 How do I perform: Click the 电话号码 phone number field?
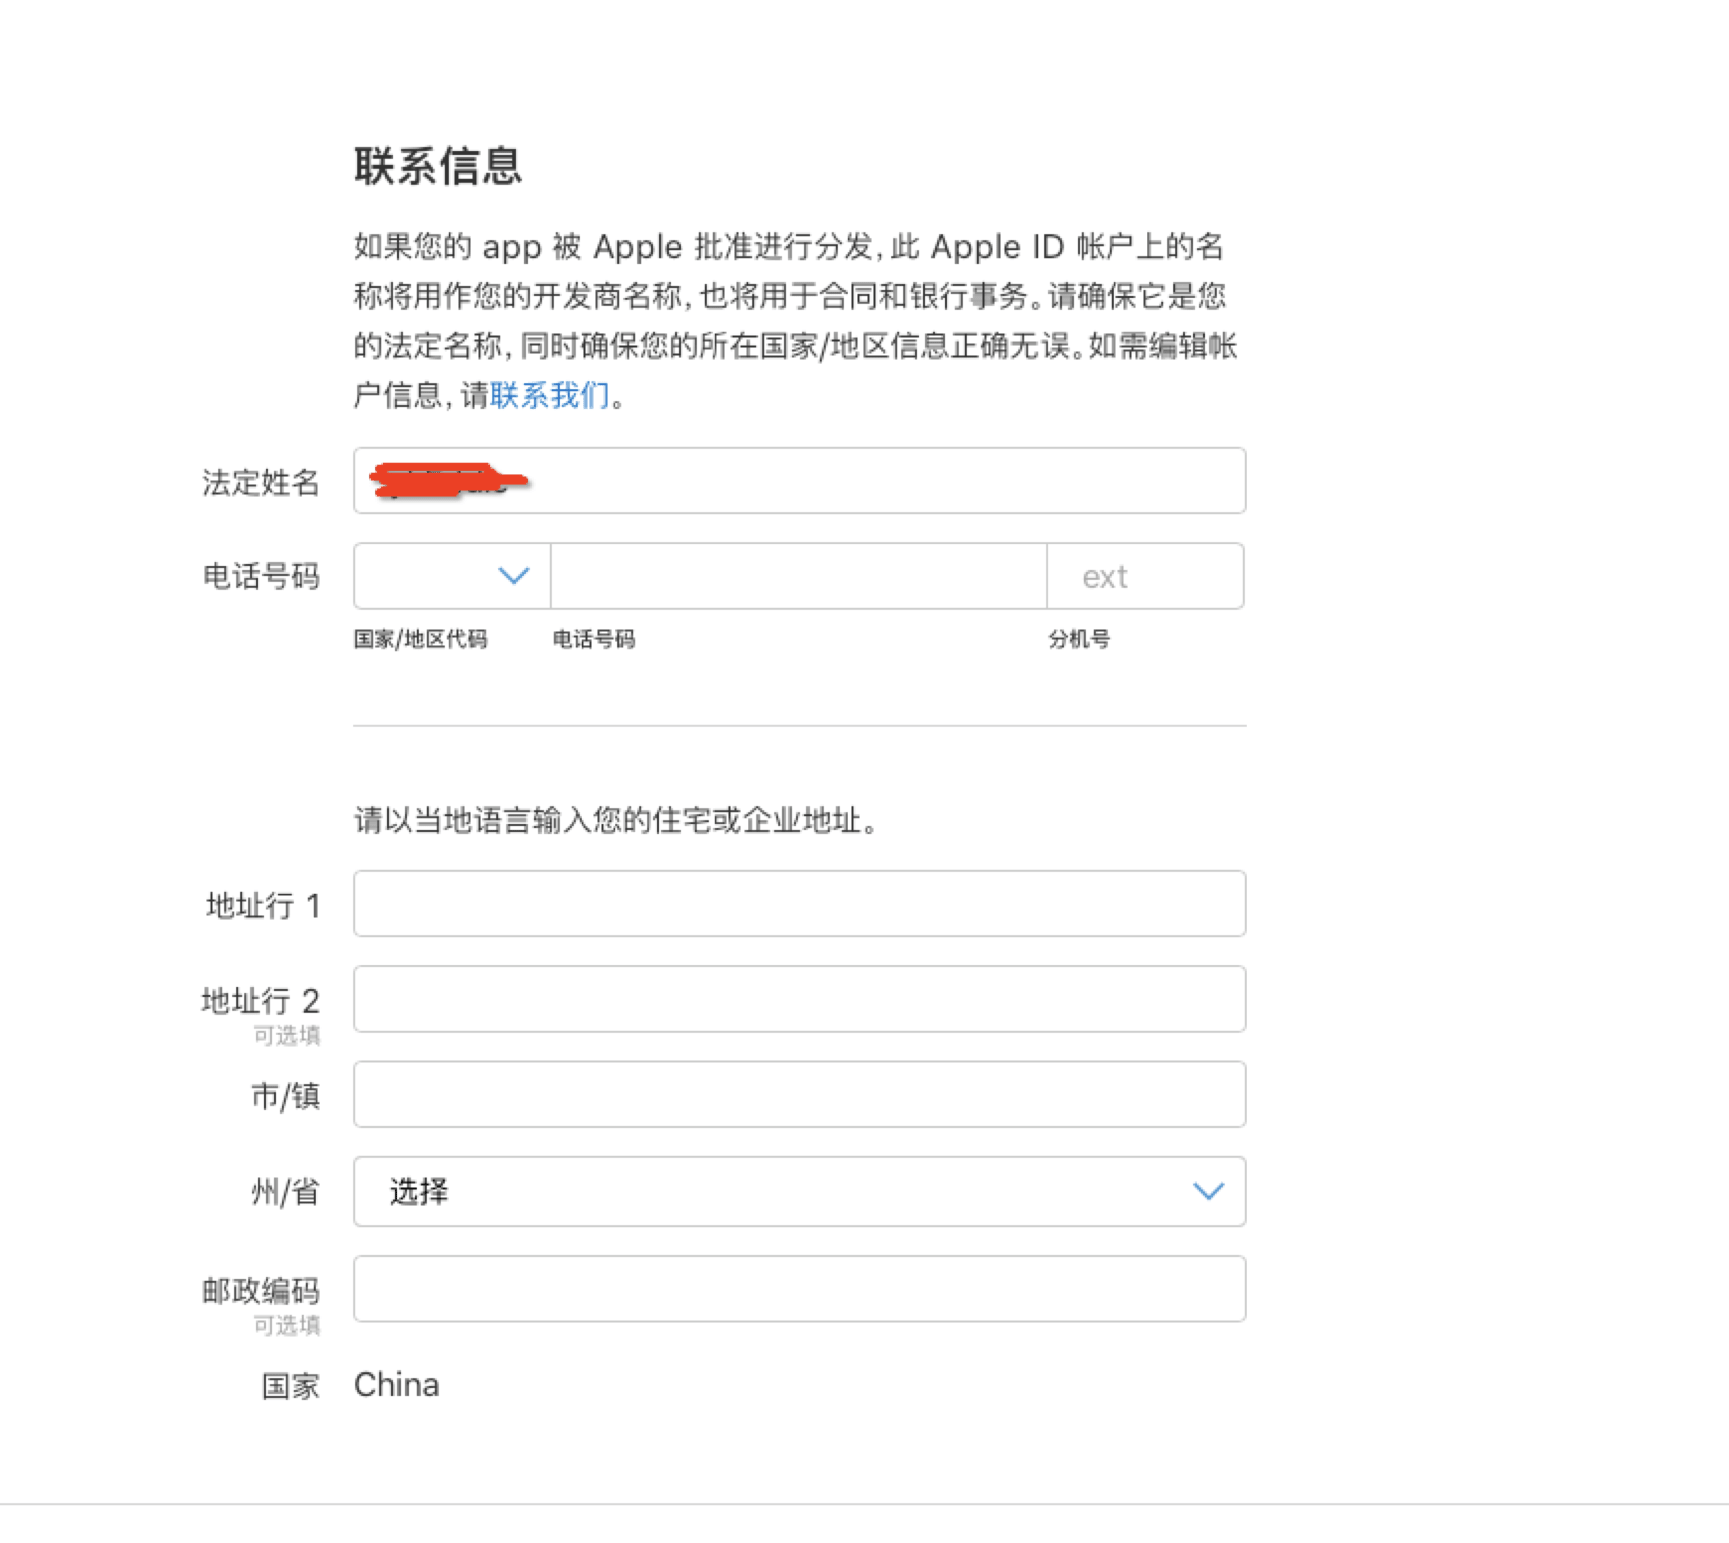pyautogui.click(x=797, y=576)
